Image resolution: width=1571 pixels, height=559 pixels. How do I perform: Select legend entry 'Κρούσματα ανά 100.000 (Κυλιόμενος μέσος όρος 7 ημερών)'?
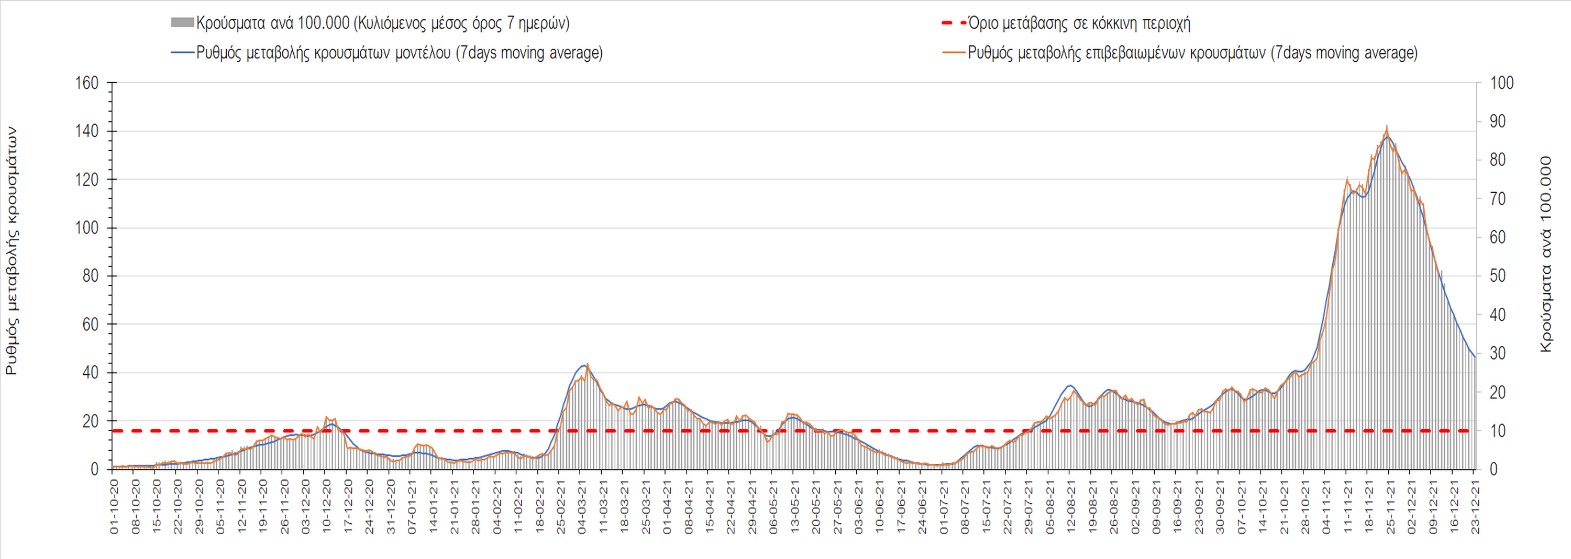click(x=383, y=23)
